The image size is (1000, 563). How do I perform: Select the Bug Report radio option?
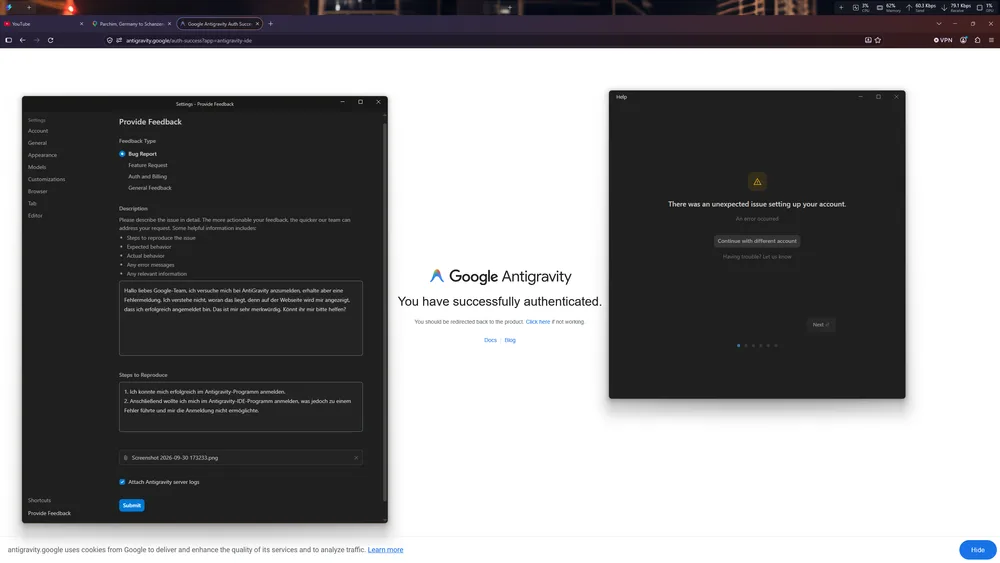pos(122,154)
